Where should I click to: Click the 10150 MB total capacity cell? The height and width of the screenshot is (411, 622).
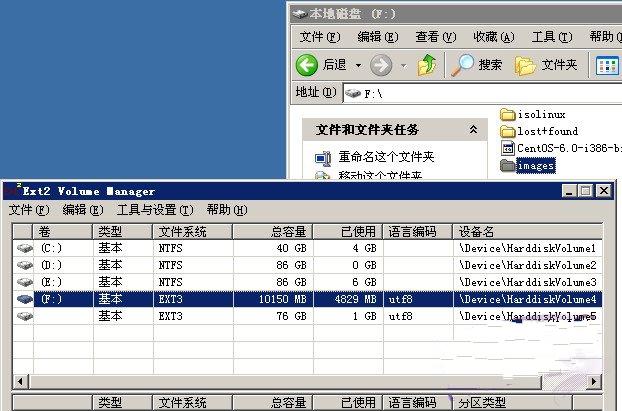click(x=273, y=299)
